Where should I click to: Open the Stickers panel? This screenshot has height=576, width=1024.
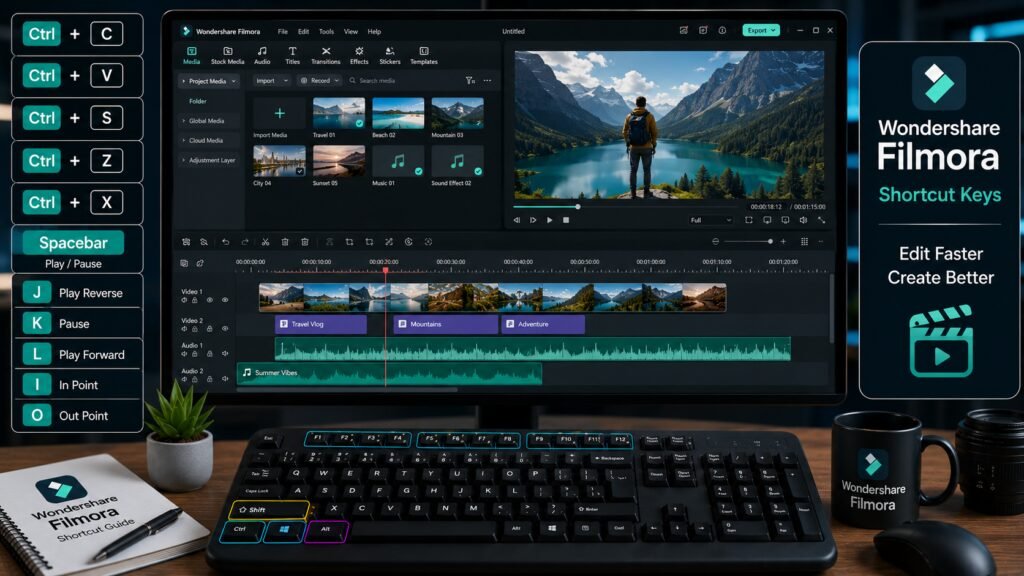click(x=389, y=56)
